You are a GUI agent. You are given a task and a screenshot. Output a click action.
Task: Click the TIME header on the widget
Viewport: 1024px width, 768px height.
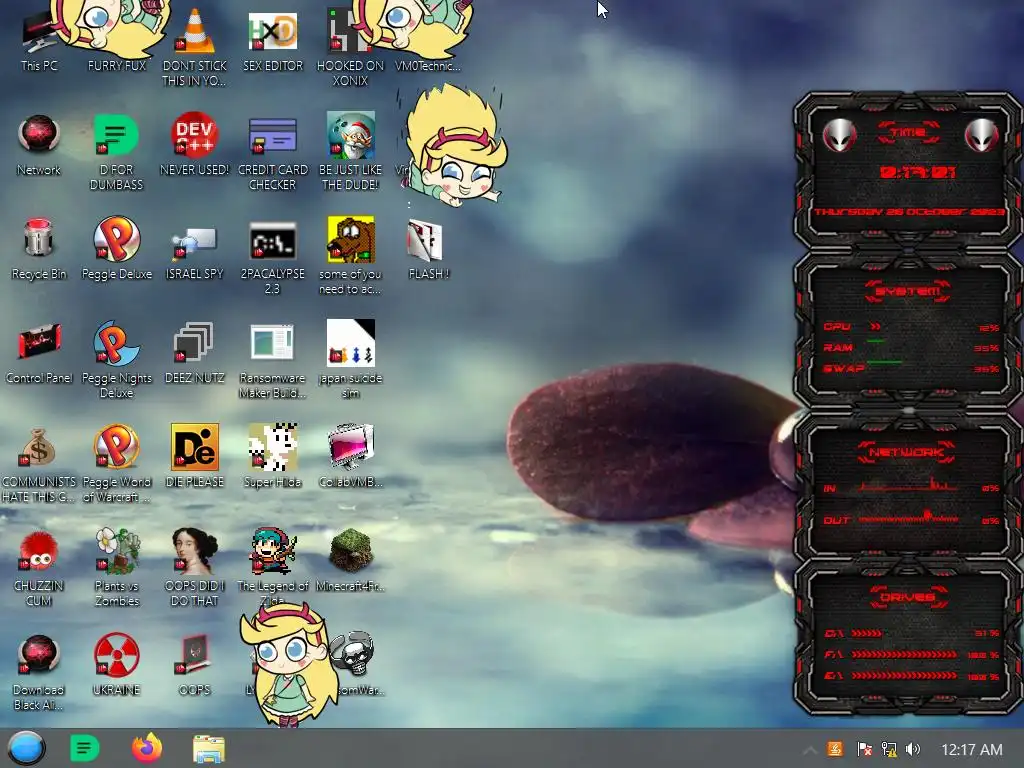[908, 133]
